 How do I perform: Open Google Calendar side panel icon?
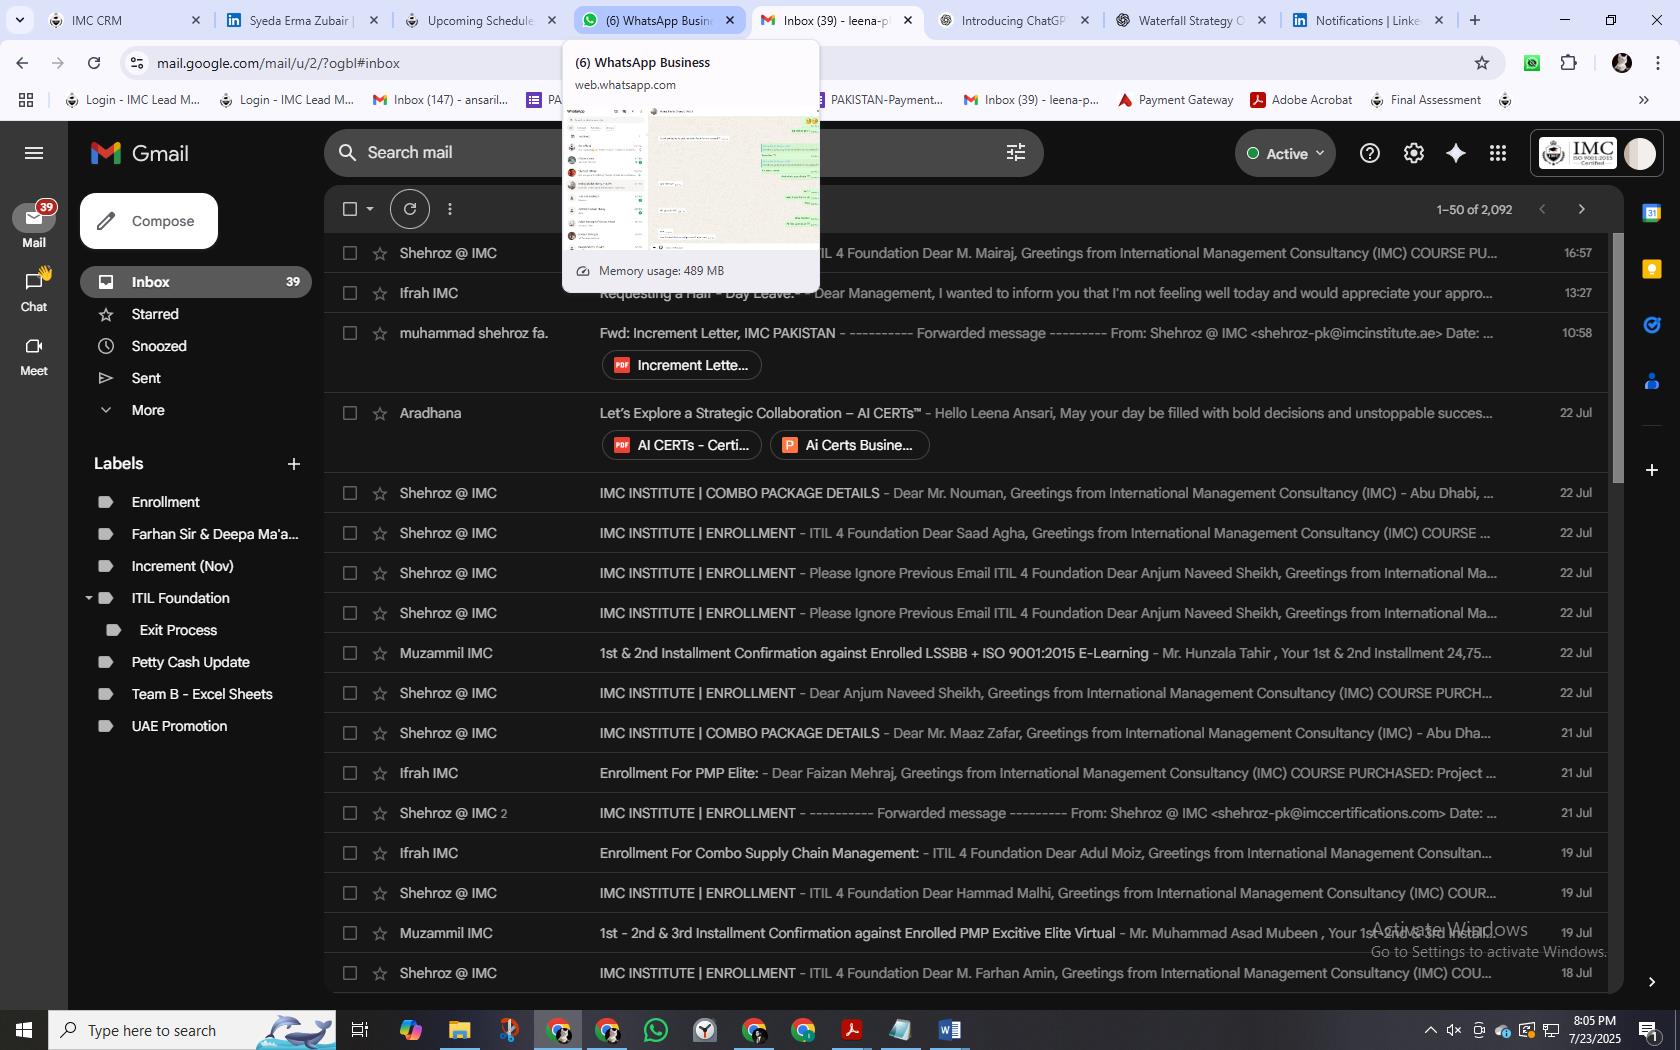coord(1652,213)
